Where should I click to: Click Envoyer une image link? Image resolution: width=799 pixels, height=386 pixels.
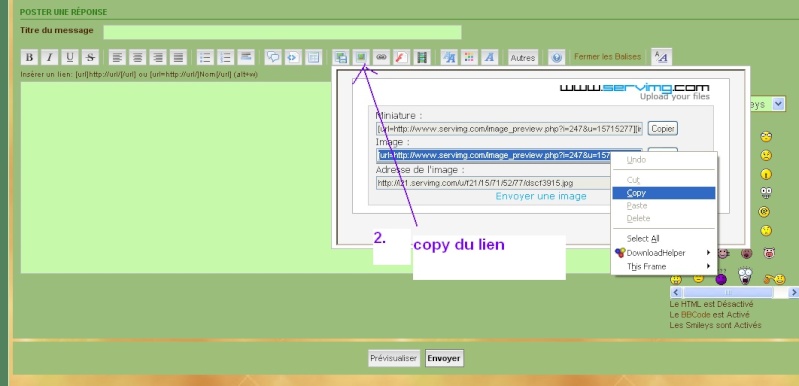541,196
